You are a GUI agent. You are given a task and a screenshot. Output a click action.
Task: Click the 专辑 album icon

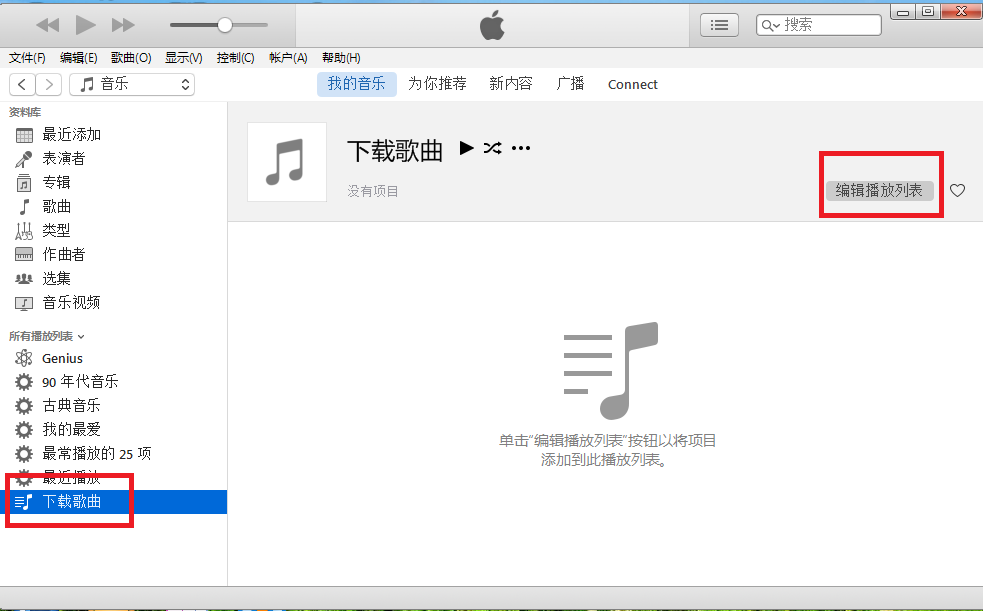coord(24,183)
